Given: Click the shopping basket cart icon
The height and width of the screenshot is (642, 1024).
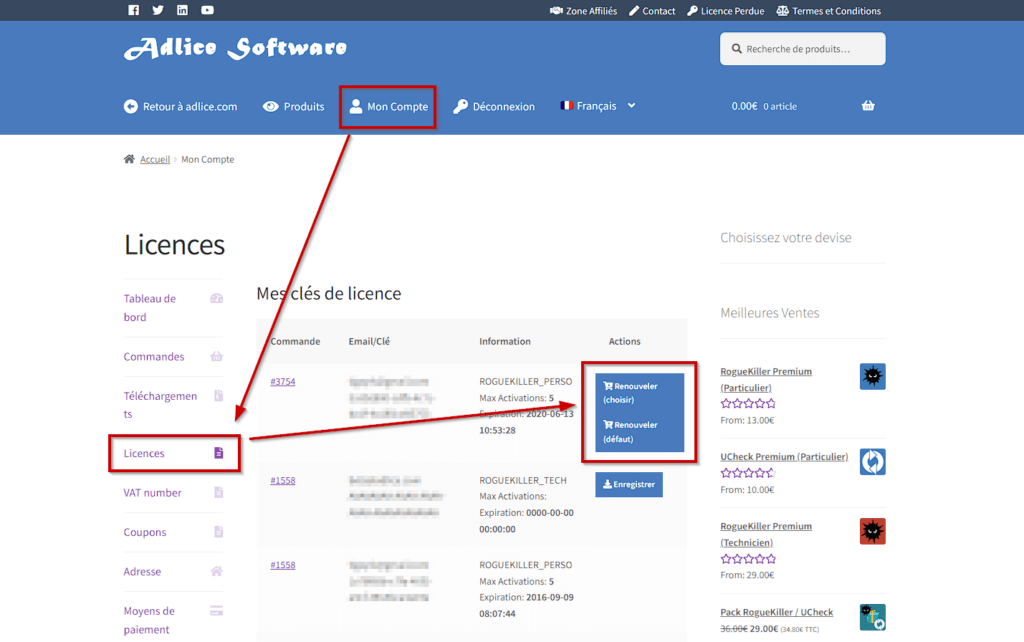Looking at the screenshot, I should [x=867, y=106].
